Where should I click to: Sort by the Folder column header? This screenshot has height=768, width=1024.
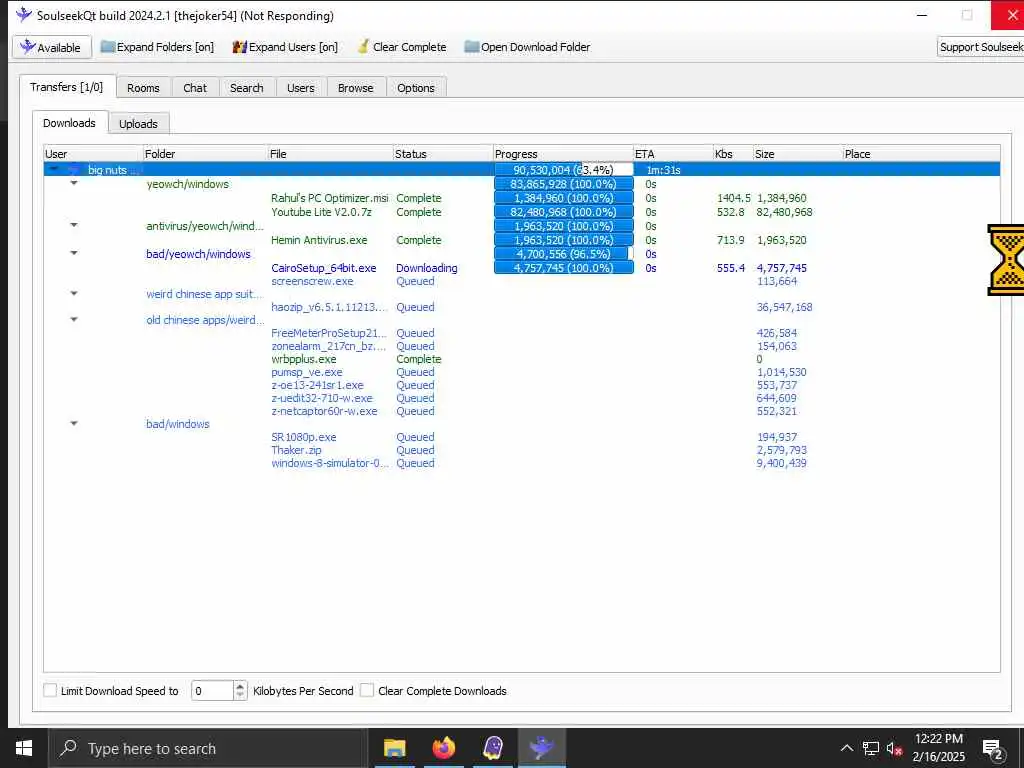(205, 154)
